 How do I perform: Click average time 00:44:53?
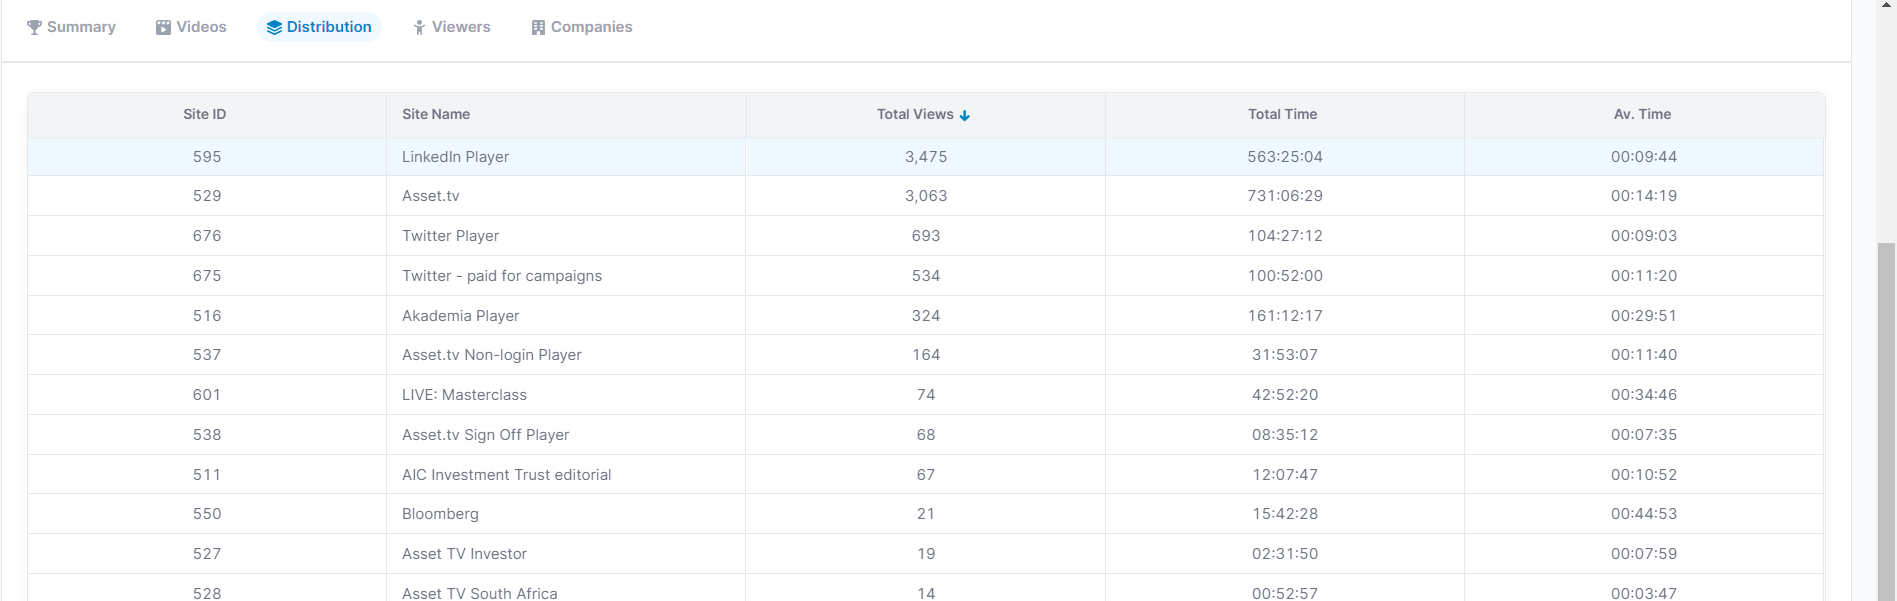point(1644,514)
